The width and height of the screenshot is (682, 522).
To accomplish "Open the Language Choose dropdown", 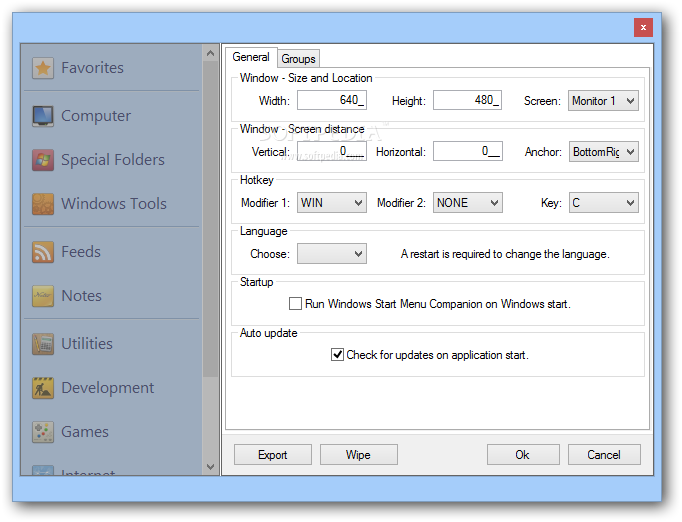I will 331,254.
